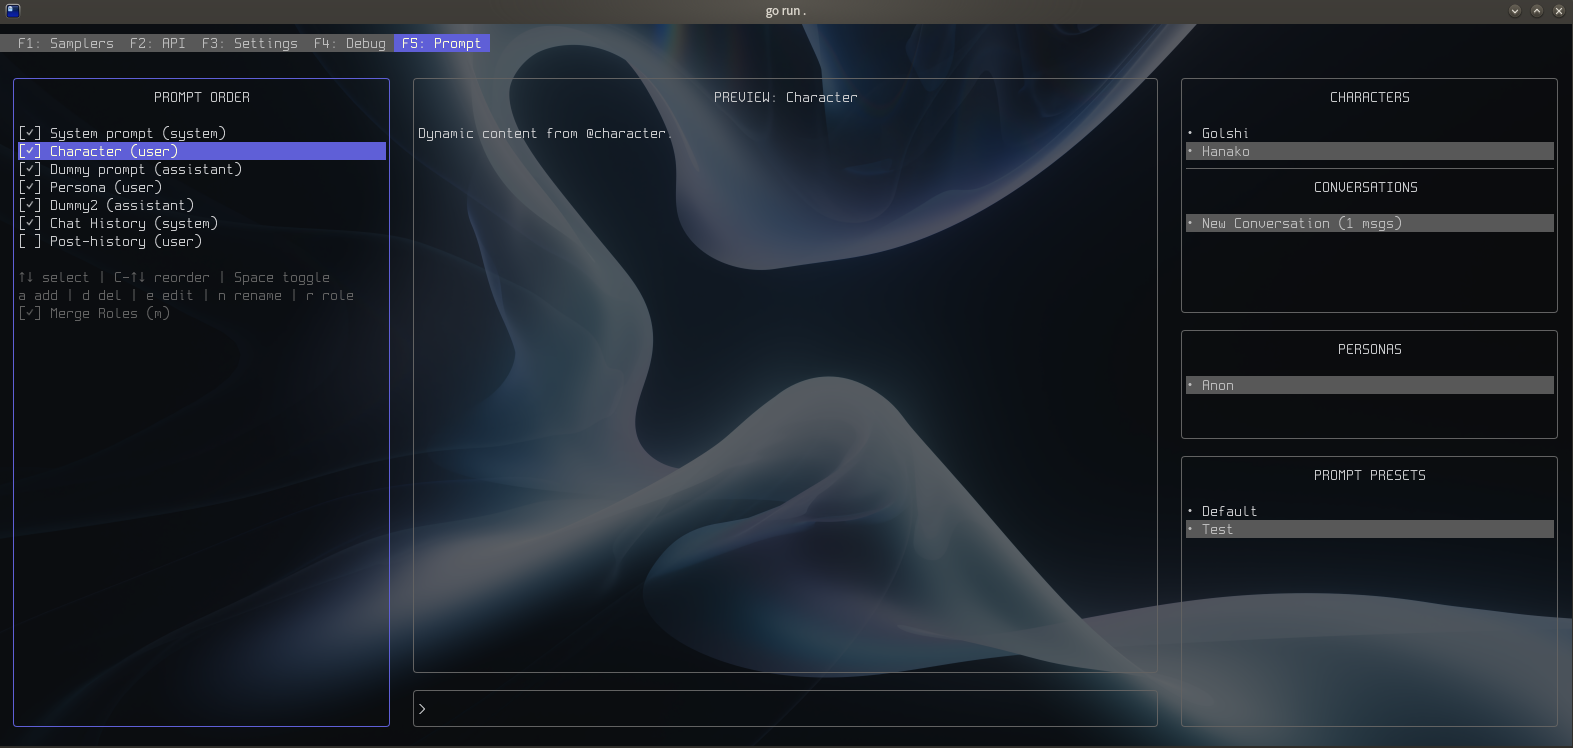Open New Conversation (1 msgs)

[x=1370, y=223]
